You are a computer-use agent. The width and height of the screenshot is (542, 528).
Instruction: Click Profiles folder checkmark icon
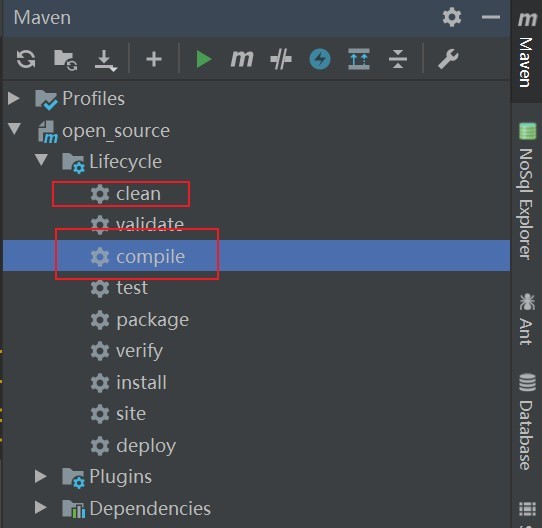[46, 100]
